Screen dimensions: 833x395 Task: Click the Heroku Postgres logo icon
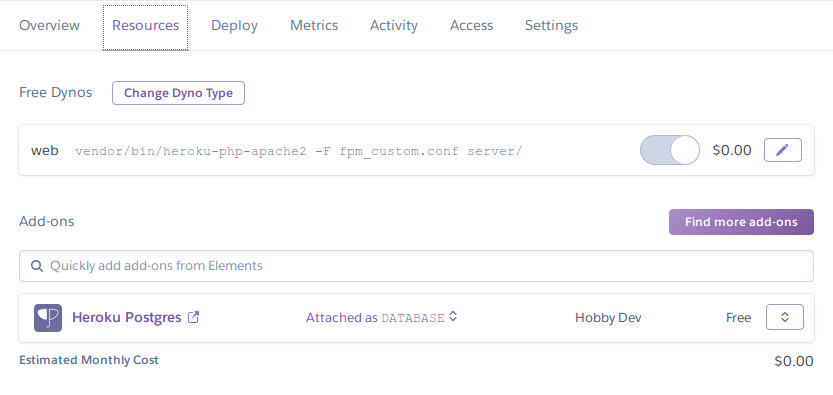click(x=48, y=318)
